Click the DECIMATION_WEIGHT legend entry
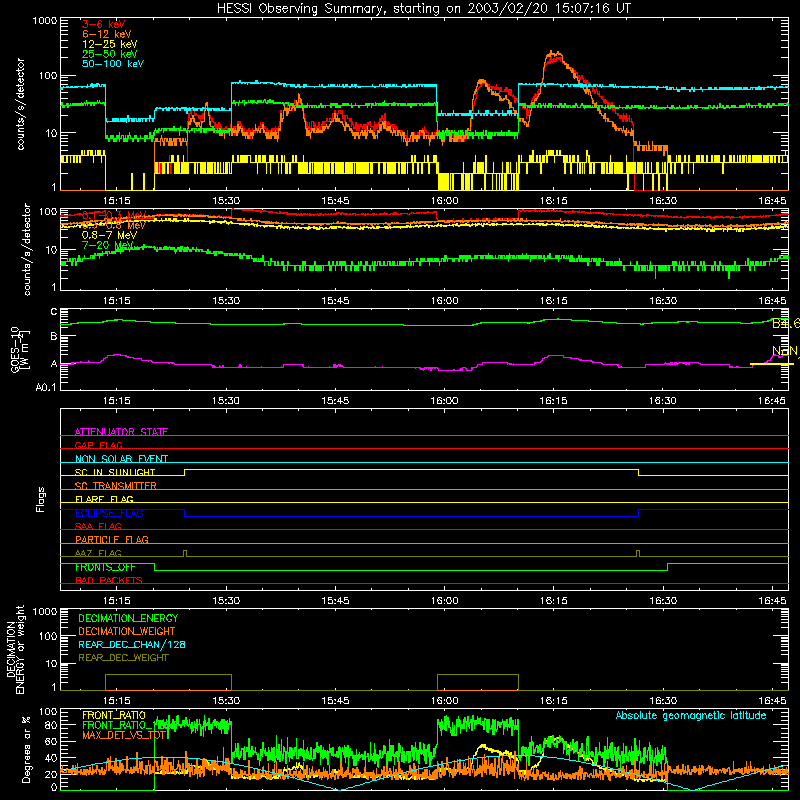The width and height of the screenshot is (800, 800). pos(127,631)
